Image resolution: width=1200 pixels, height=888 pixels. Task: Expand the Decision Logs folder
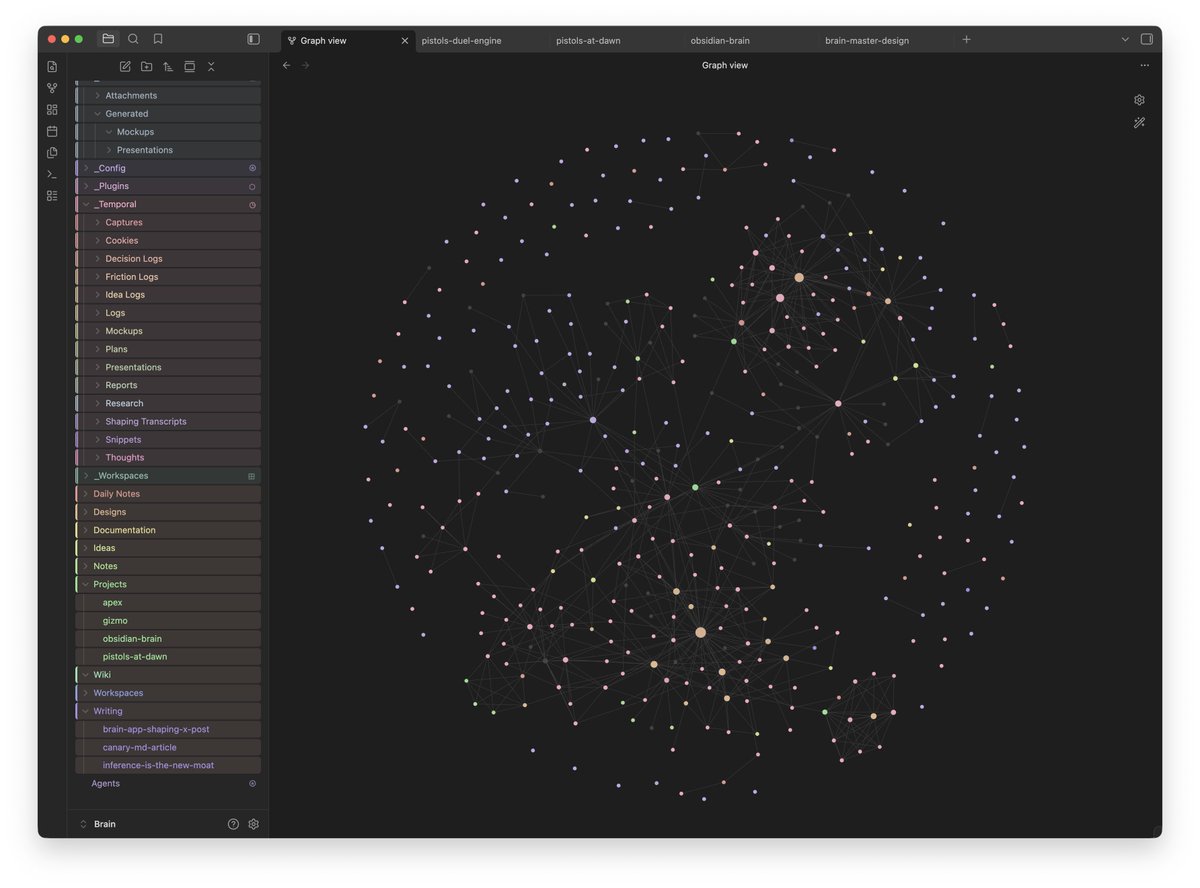point(168,259)
